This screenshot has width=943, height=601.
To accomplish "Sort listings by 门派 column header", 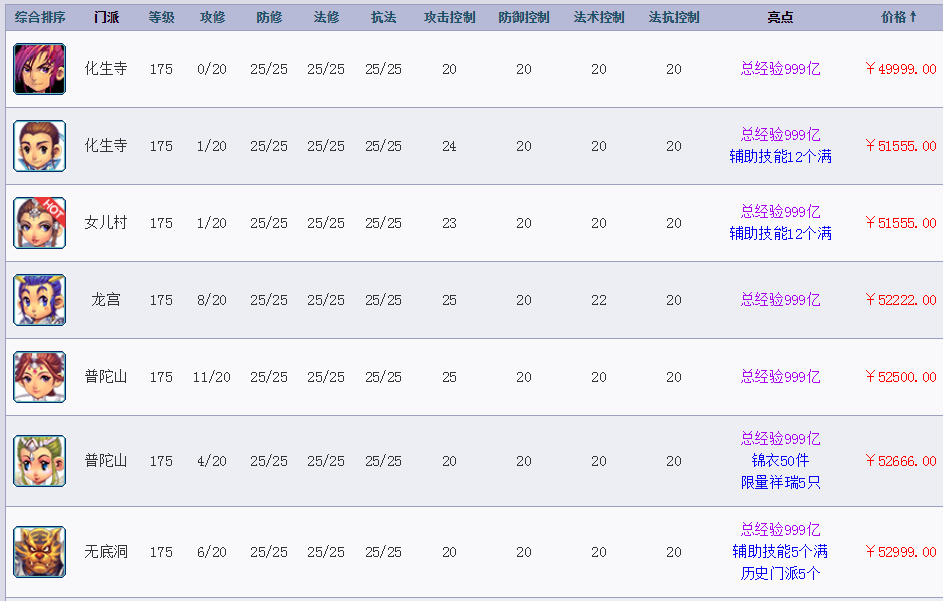I will [106, 17].
